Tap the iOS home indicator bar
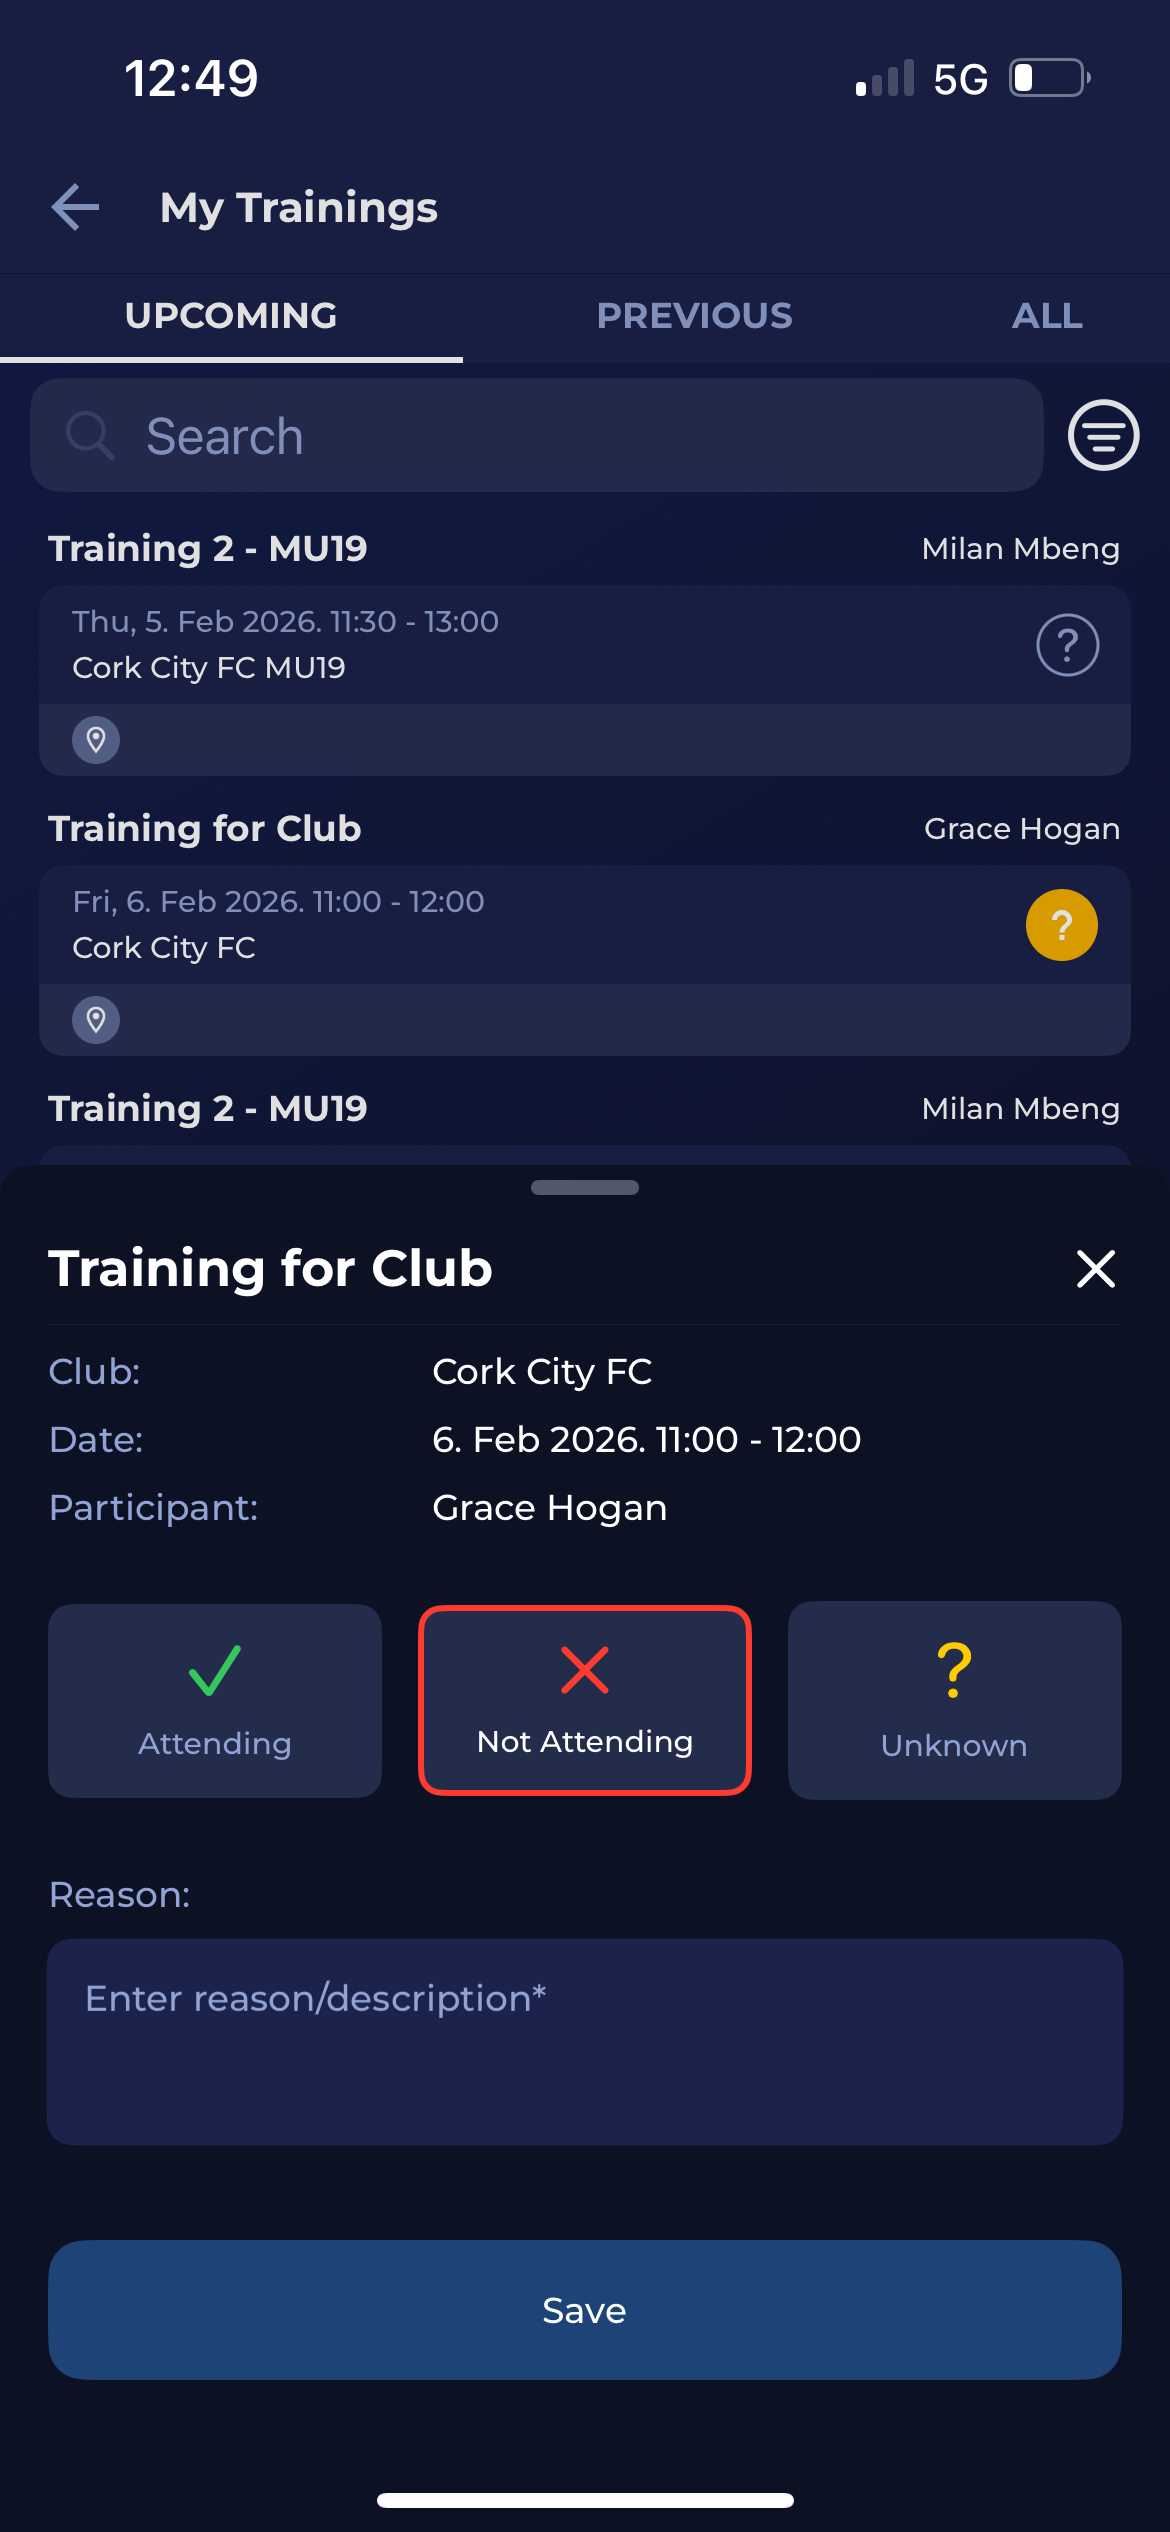The height and width of the screenshot is (2532, 1170). tap(585, 2500)
